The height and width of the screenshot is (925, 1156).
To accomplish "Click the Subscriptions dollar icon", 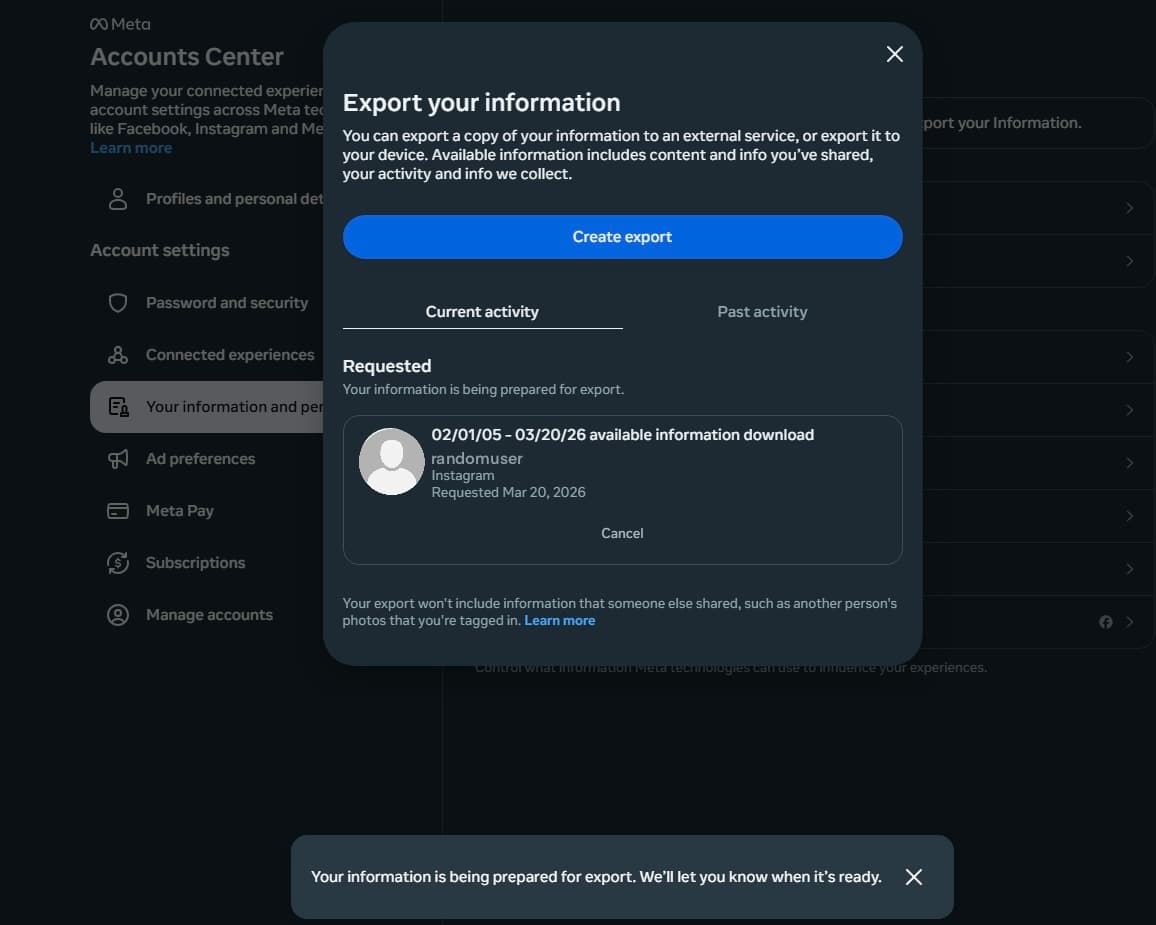I will pyautogui.click(x=118, y=562).
